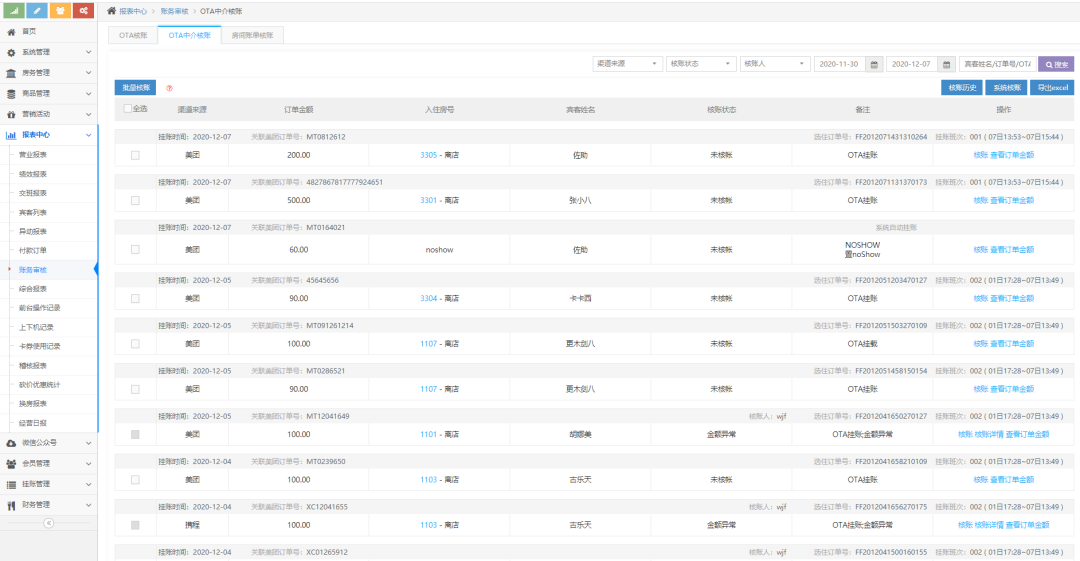Expand the 微信公众号 menu chevron
This screenshot has width=1080, height=561.
point(88,443)
